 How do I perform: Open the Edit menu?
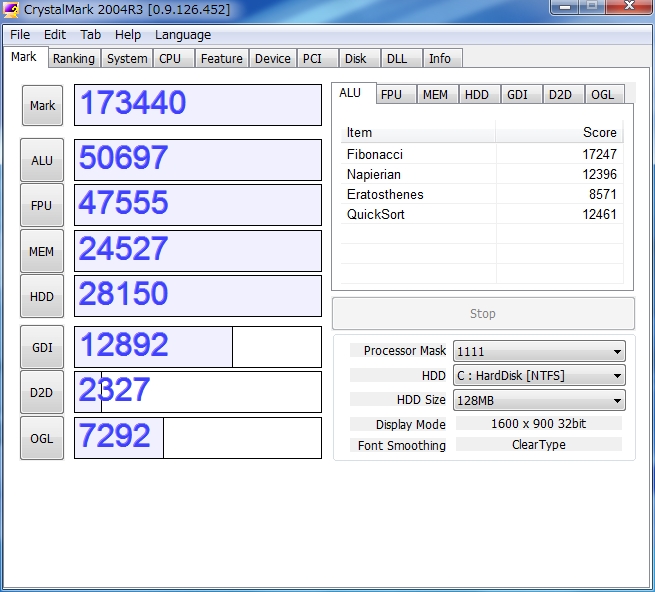(x=55, y=35)
